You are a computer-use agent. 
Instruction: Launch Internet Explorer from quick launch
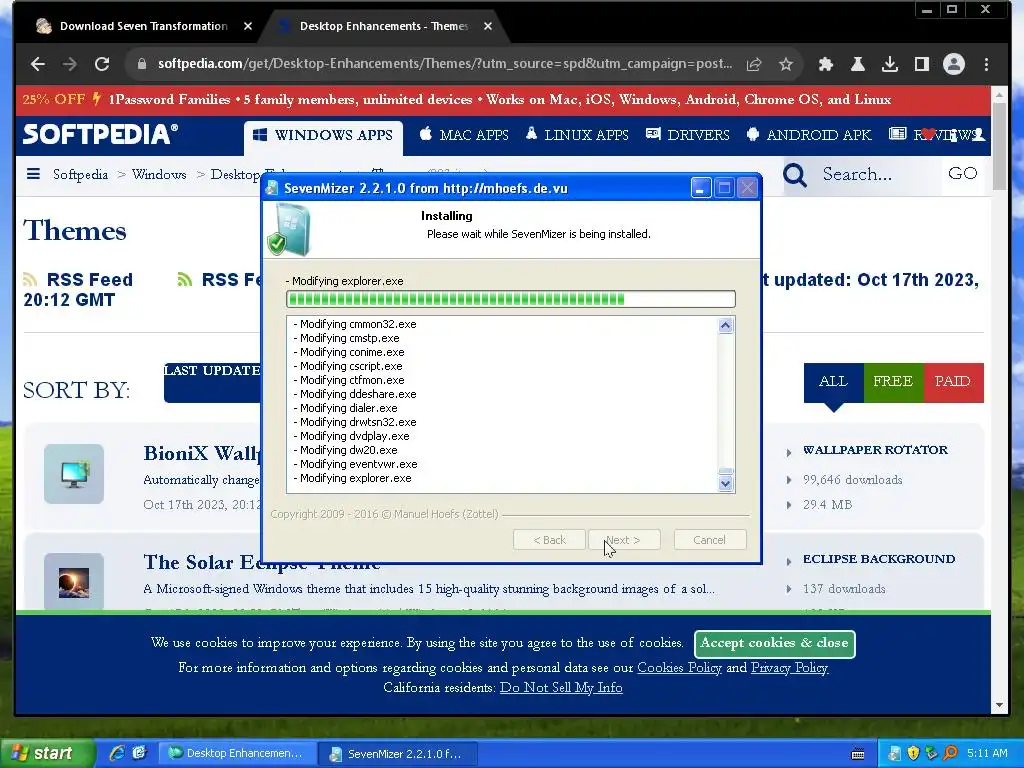[x=117, y=753]
